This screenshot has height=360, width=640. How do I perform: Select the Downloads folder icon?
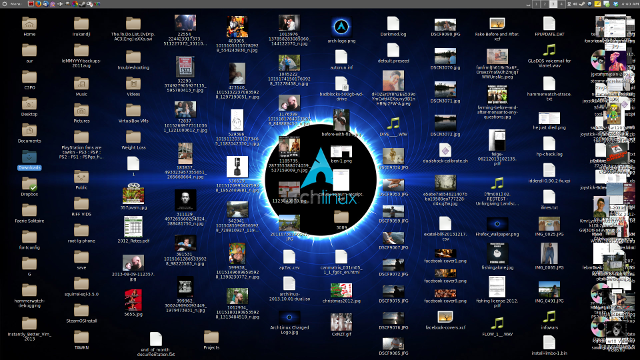[29, 160]
